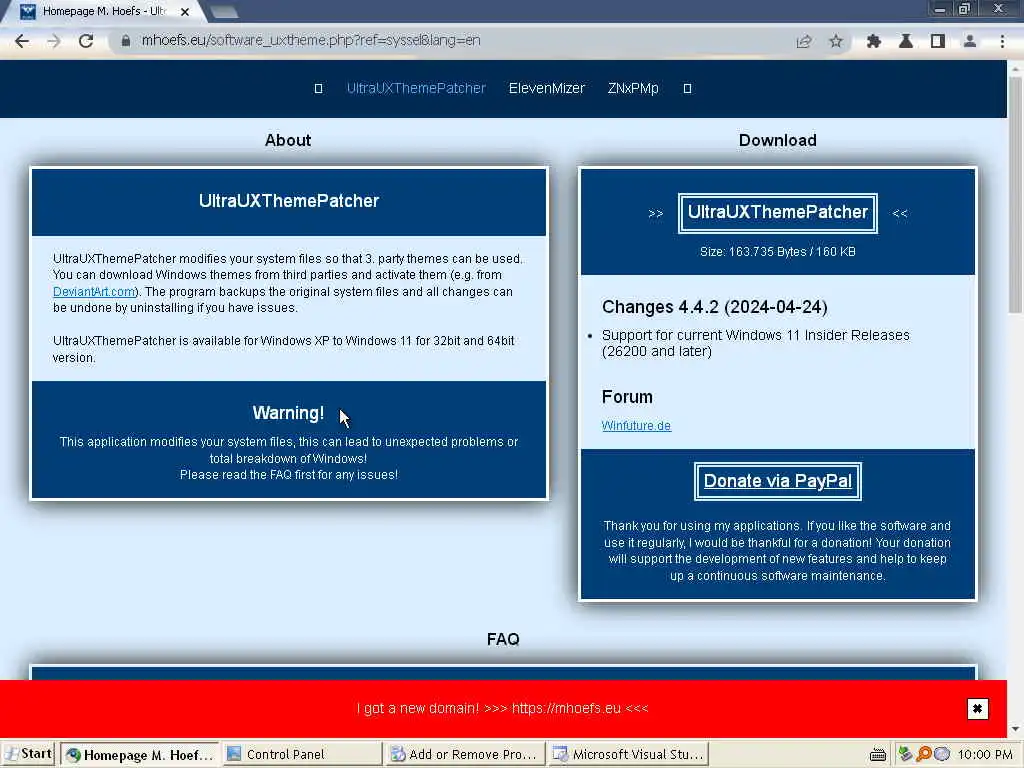Open the UltraUXThemePatcher nav item

pos(416,88)
